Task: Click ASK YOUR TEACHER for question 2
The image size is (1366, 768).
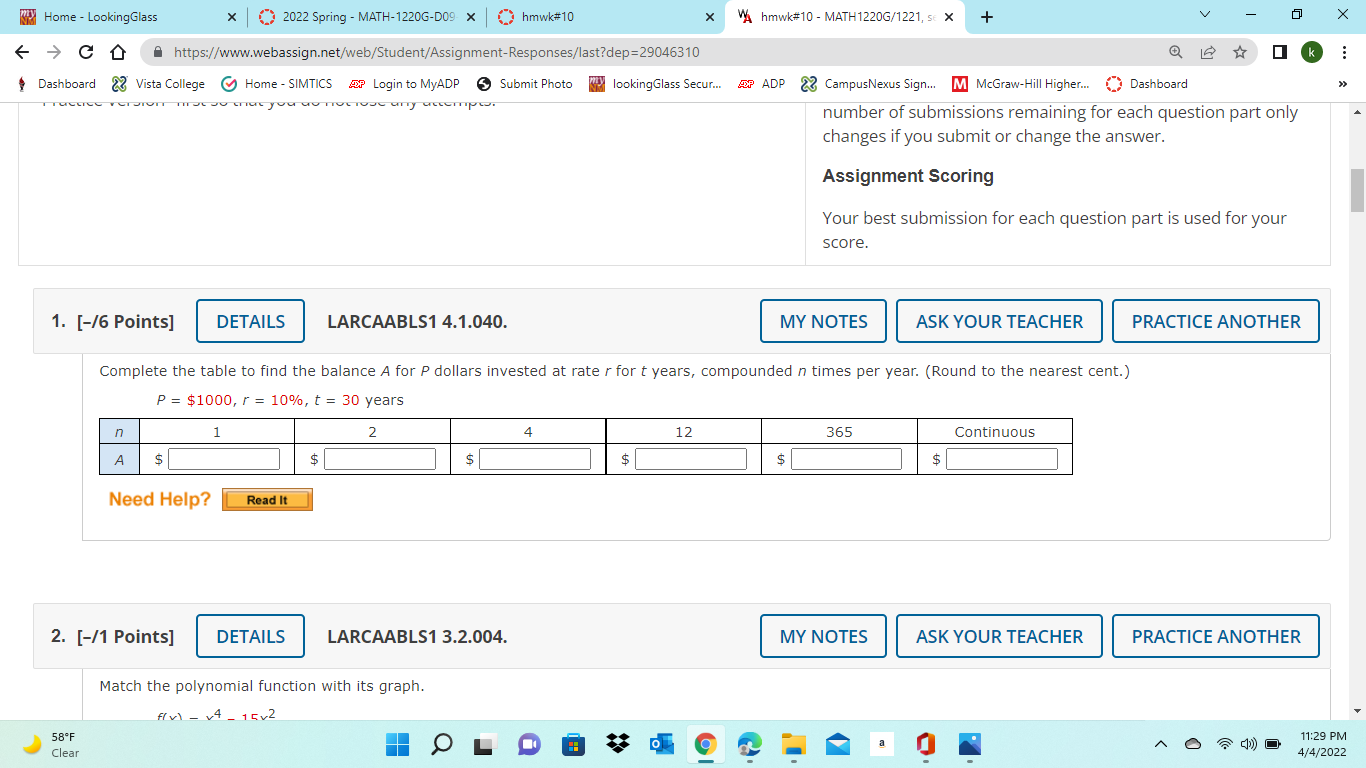Action: (x=999, y=636)
